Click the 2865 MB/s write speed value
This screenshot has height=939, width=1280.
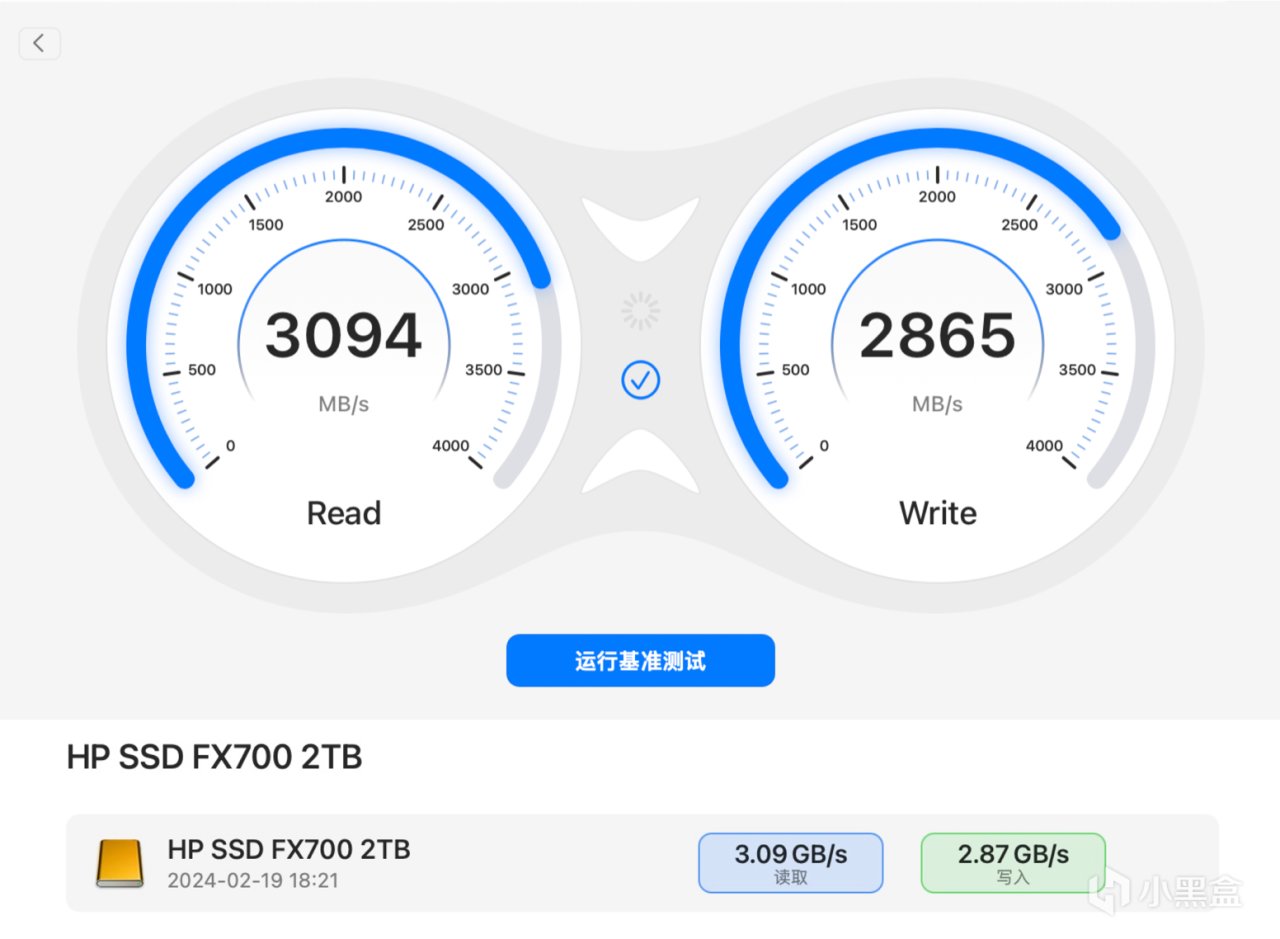[x=937, y=336]
